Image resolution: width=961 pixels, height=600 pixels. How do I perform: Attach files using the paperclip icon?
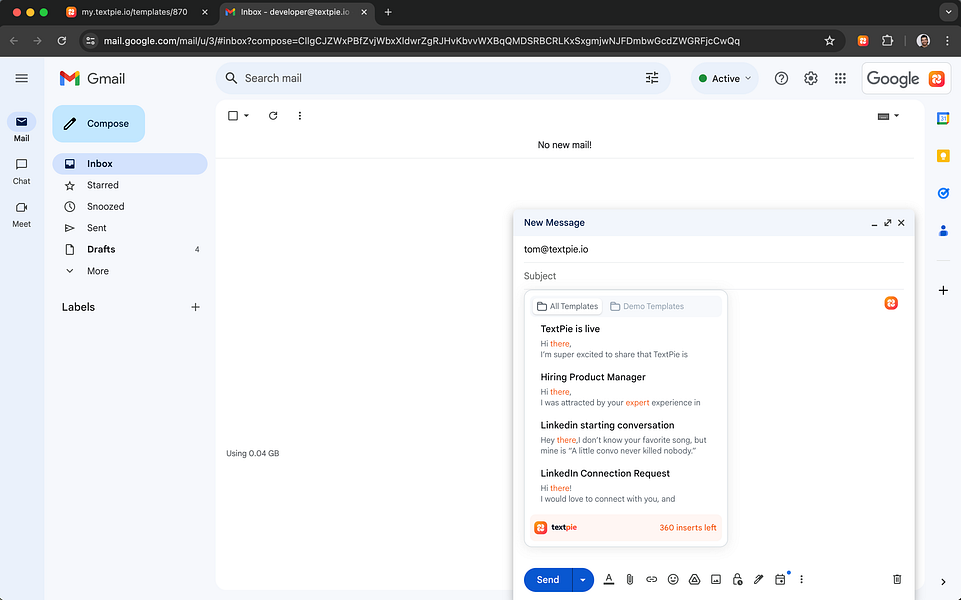pyautogui.click(x=630, y=579)
